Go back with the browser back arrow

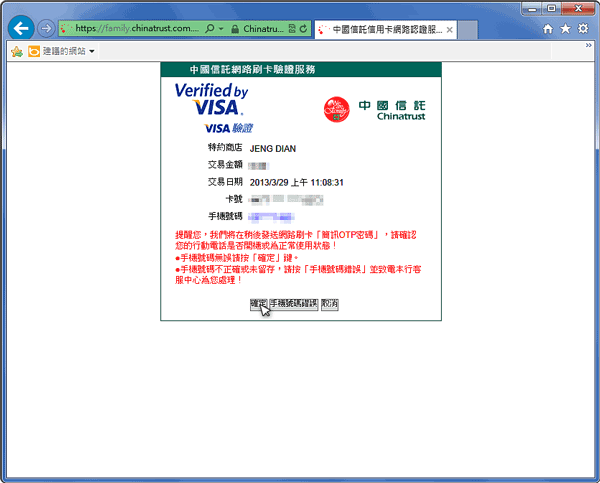(21, 28)
